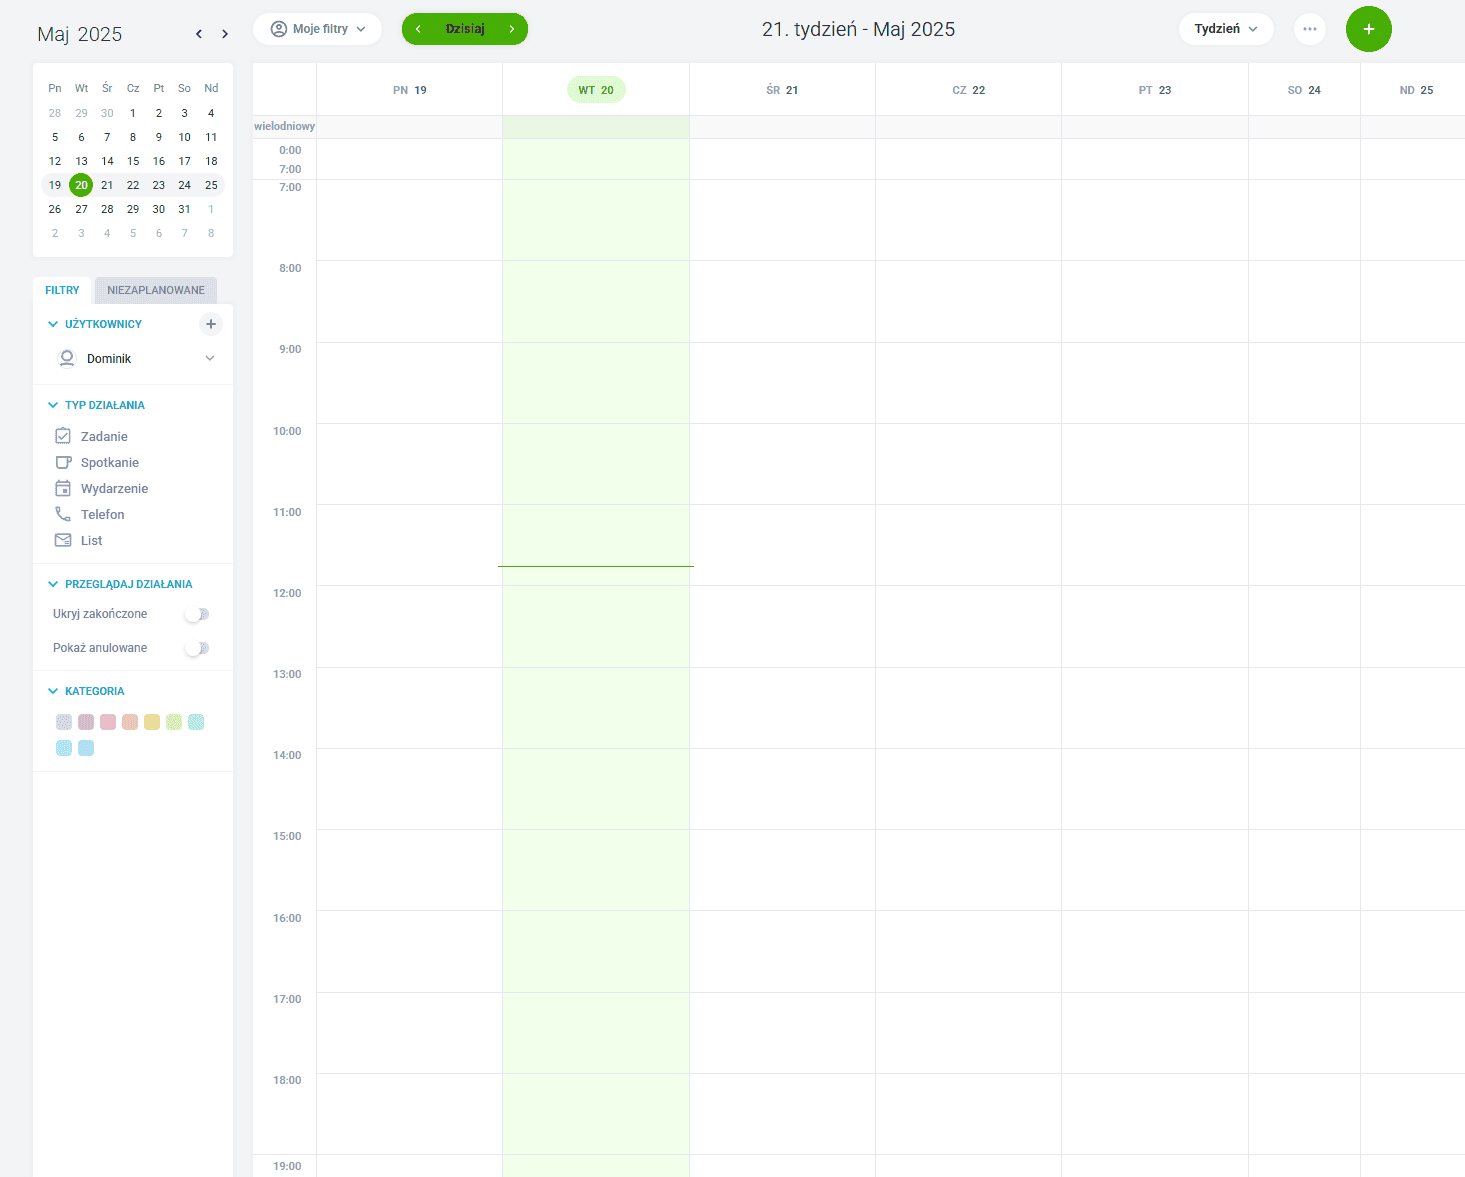Screen dimensions: 1465x1177
Task: Toggle Ukryj zakończone switch
Action: tap(197, 614)
